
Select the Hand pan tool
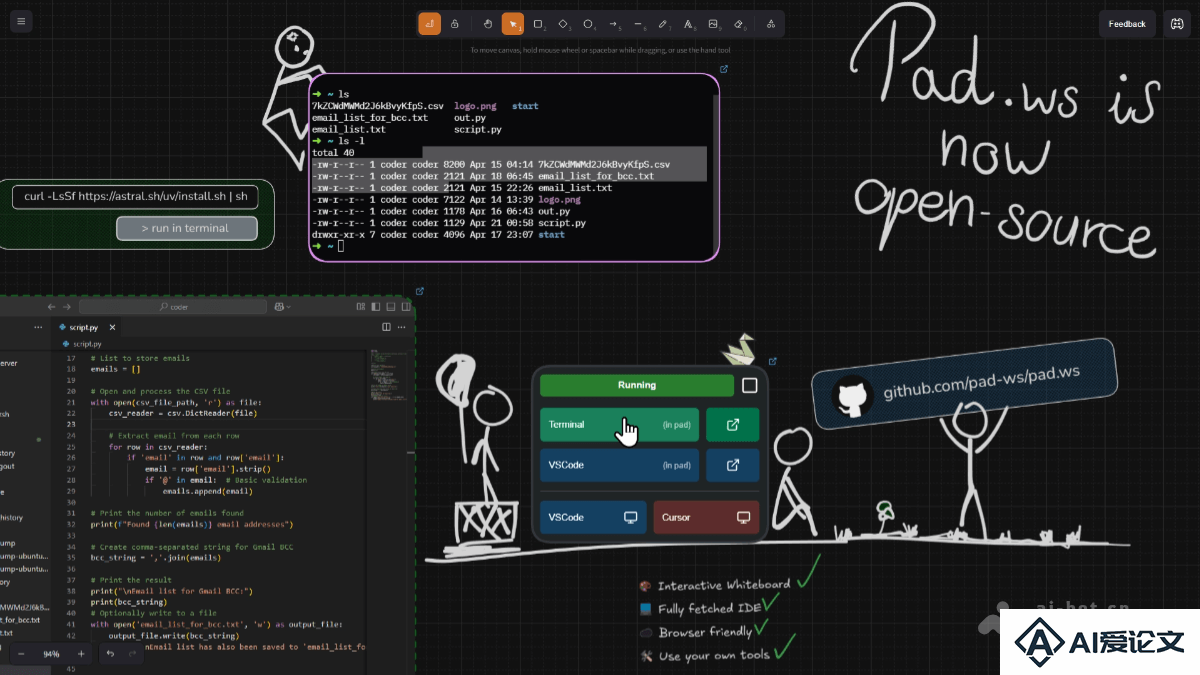[x=488, y=23]
